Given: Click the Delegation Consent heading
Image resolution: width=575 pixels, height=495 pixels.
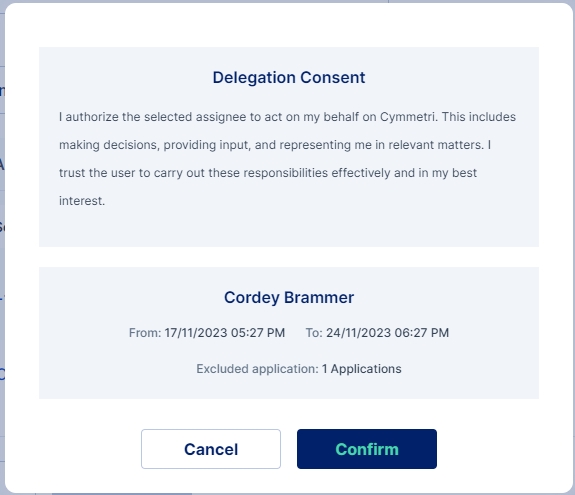Looking at the screenshot, I should tap(289, 77).
